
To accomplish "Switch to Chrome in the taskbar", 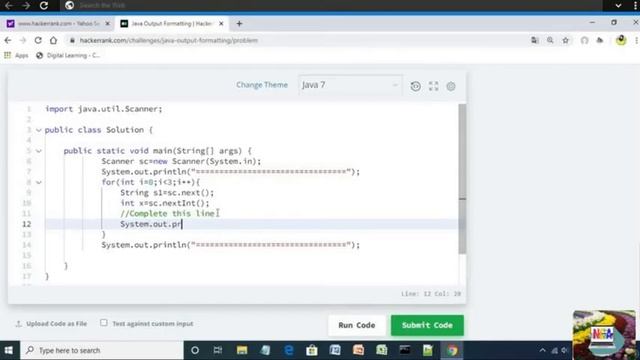I will click(452, 350).
